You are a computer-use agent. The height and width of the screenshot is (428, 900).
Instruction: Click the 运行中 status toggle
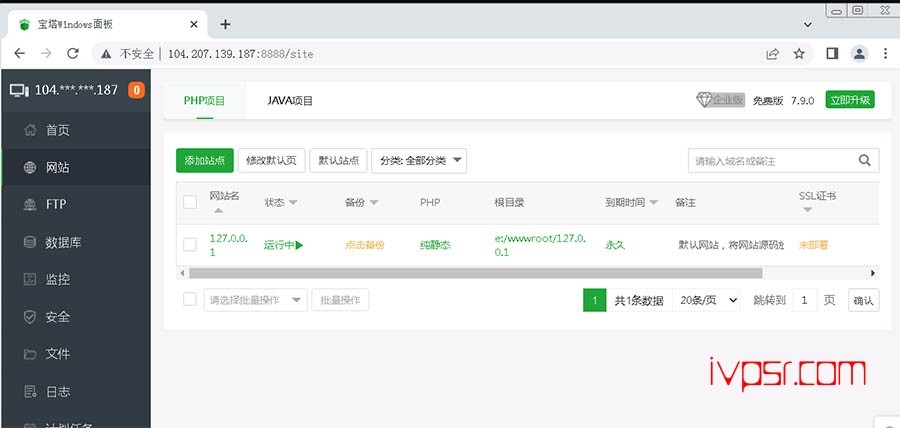284,245
